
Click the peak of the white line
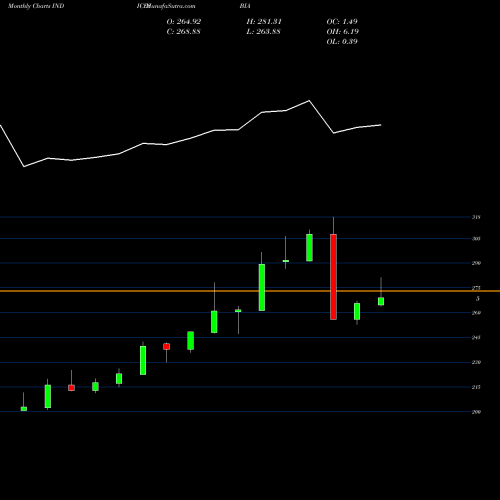pos(309,100)
